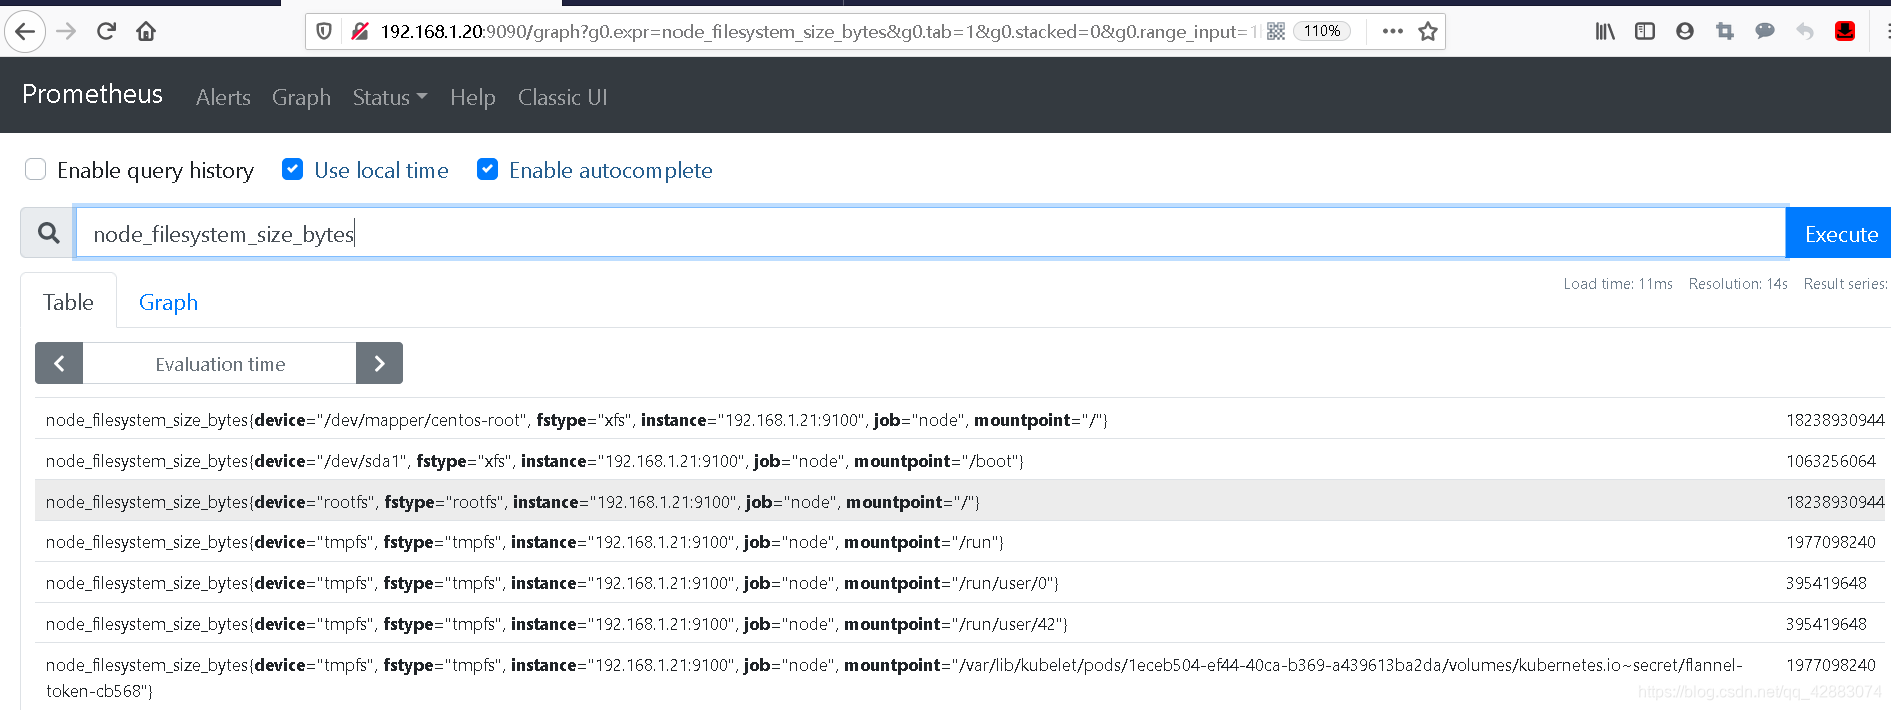This screenshot has height=710, width=1891.
Task: Select the rootfs device result row
Action: coord(960,501)
